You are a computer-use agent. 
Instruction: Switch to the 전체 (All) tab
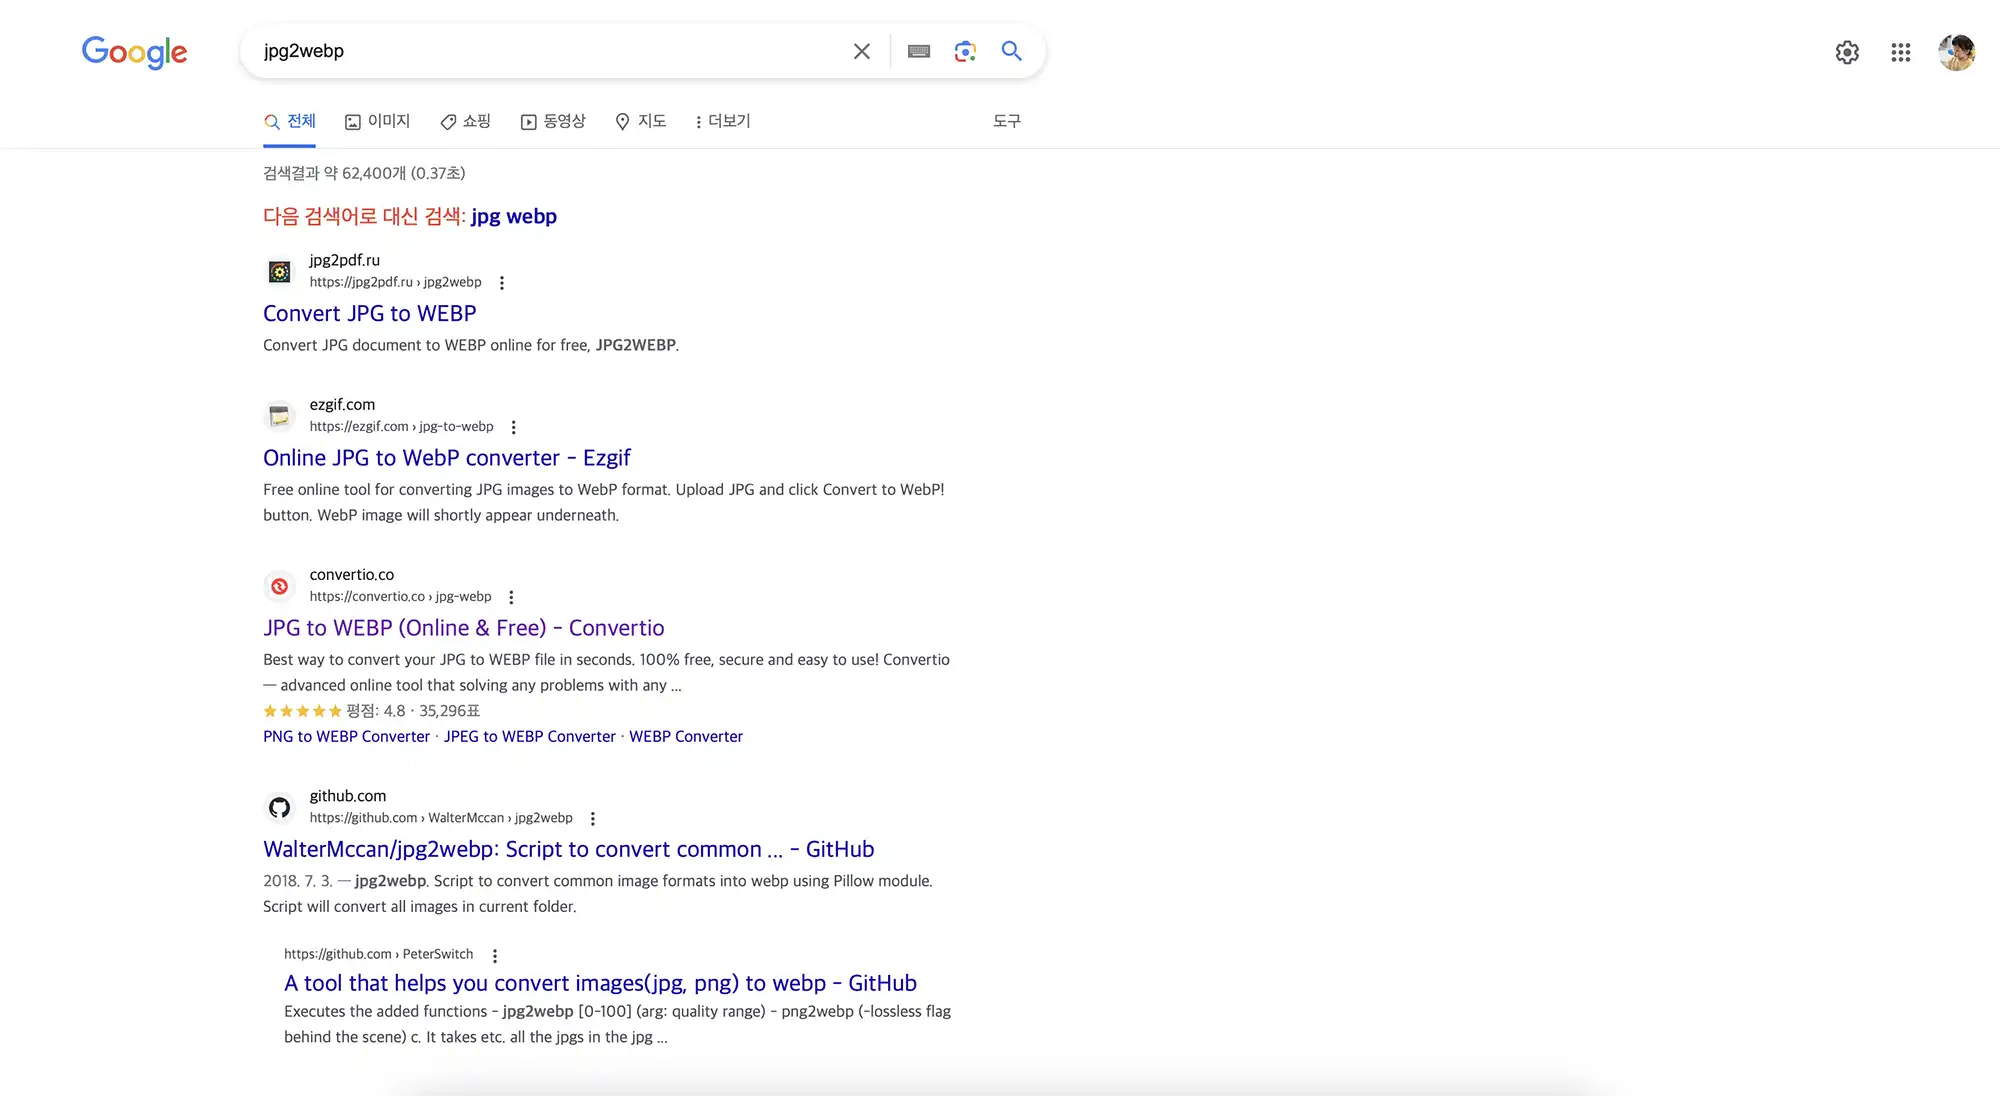click(290, 121)
